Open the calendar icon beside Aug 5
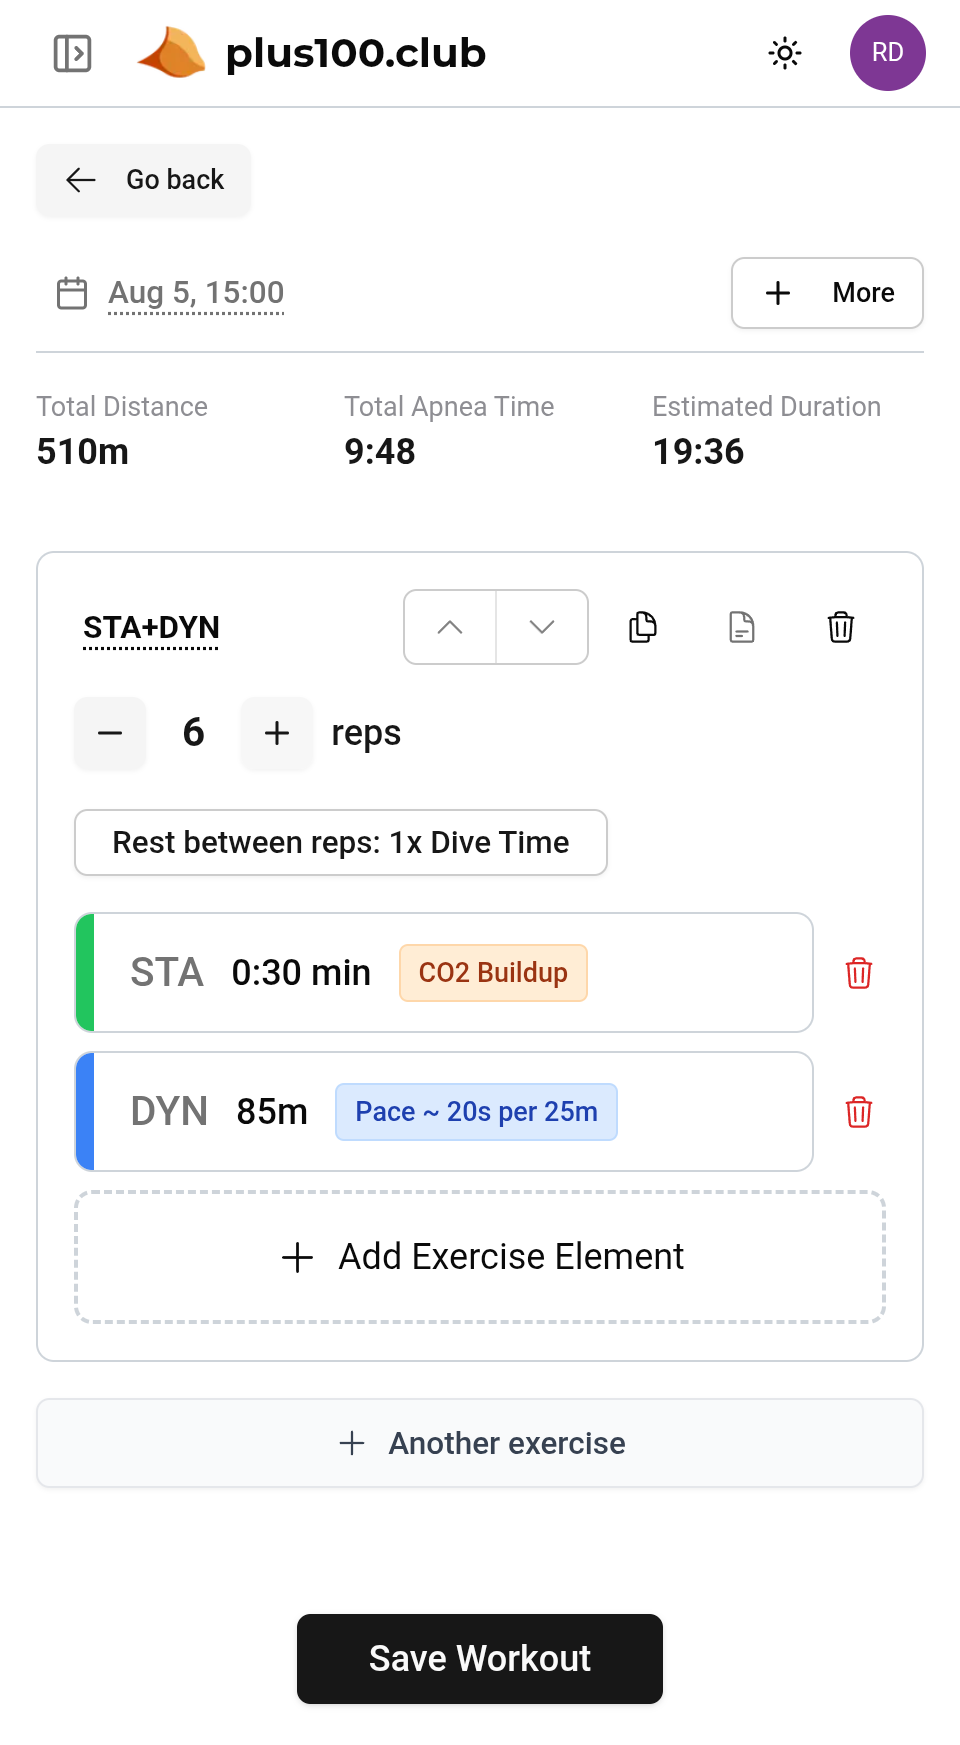The width and height of the screenshot is (960, 1745). click(x=71, y=292)
